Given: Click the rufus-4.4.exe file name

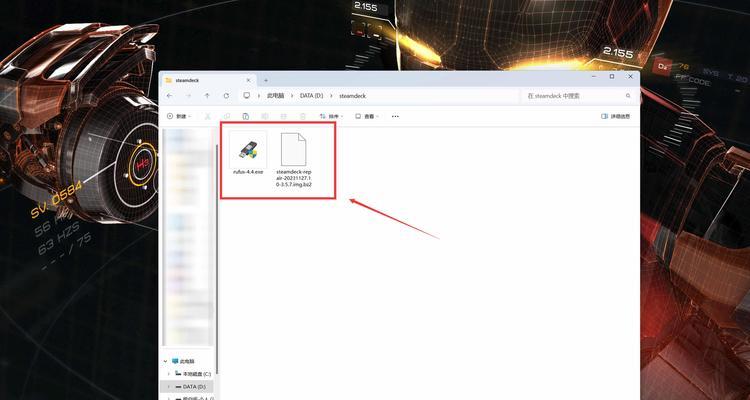Looking at the screenshot, I should pos(248,171).
